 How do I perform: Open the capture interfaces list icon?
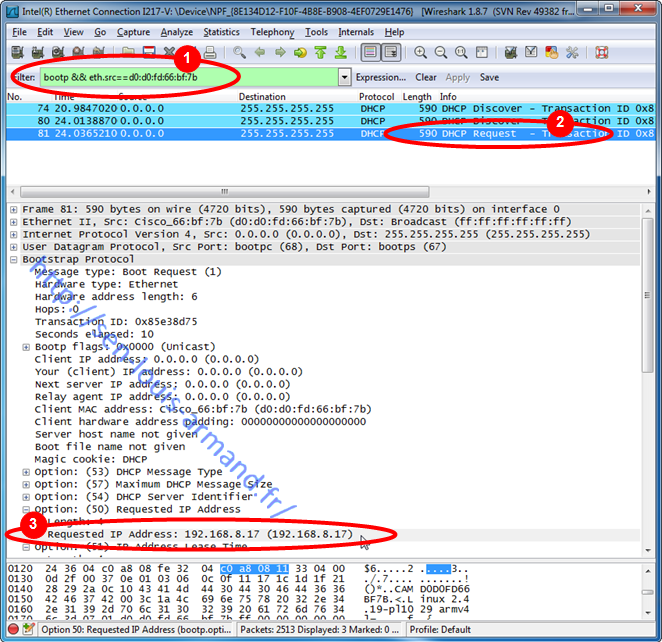(x=18, y=52)
